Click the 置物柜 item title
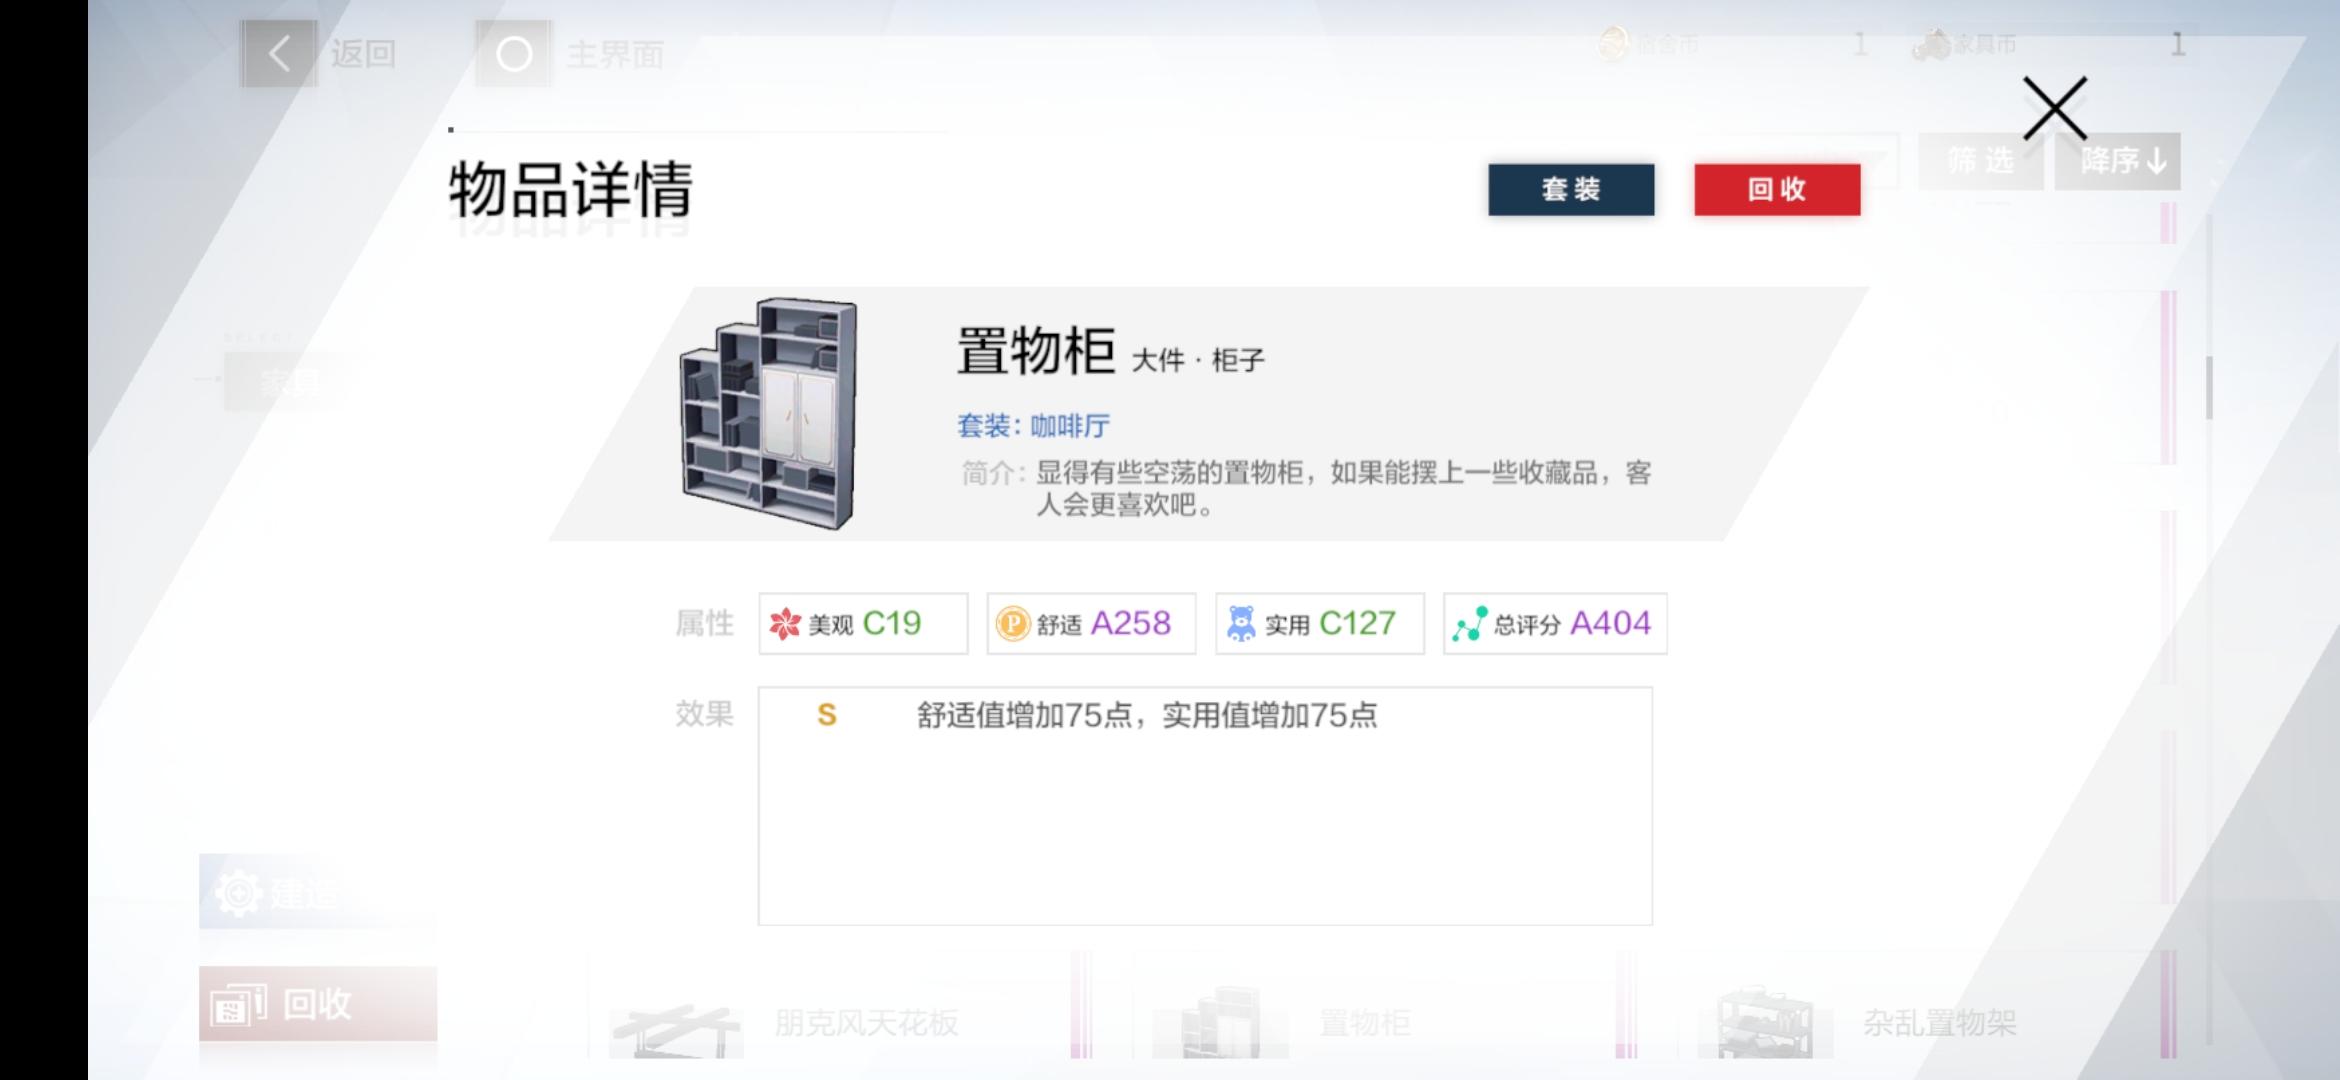 tap(1036, 350)
